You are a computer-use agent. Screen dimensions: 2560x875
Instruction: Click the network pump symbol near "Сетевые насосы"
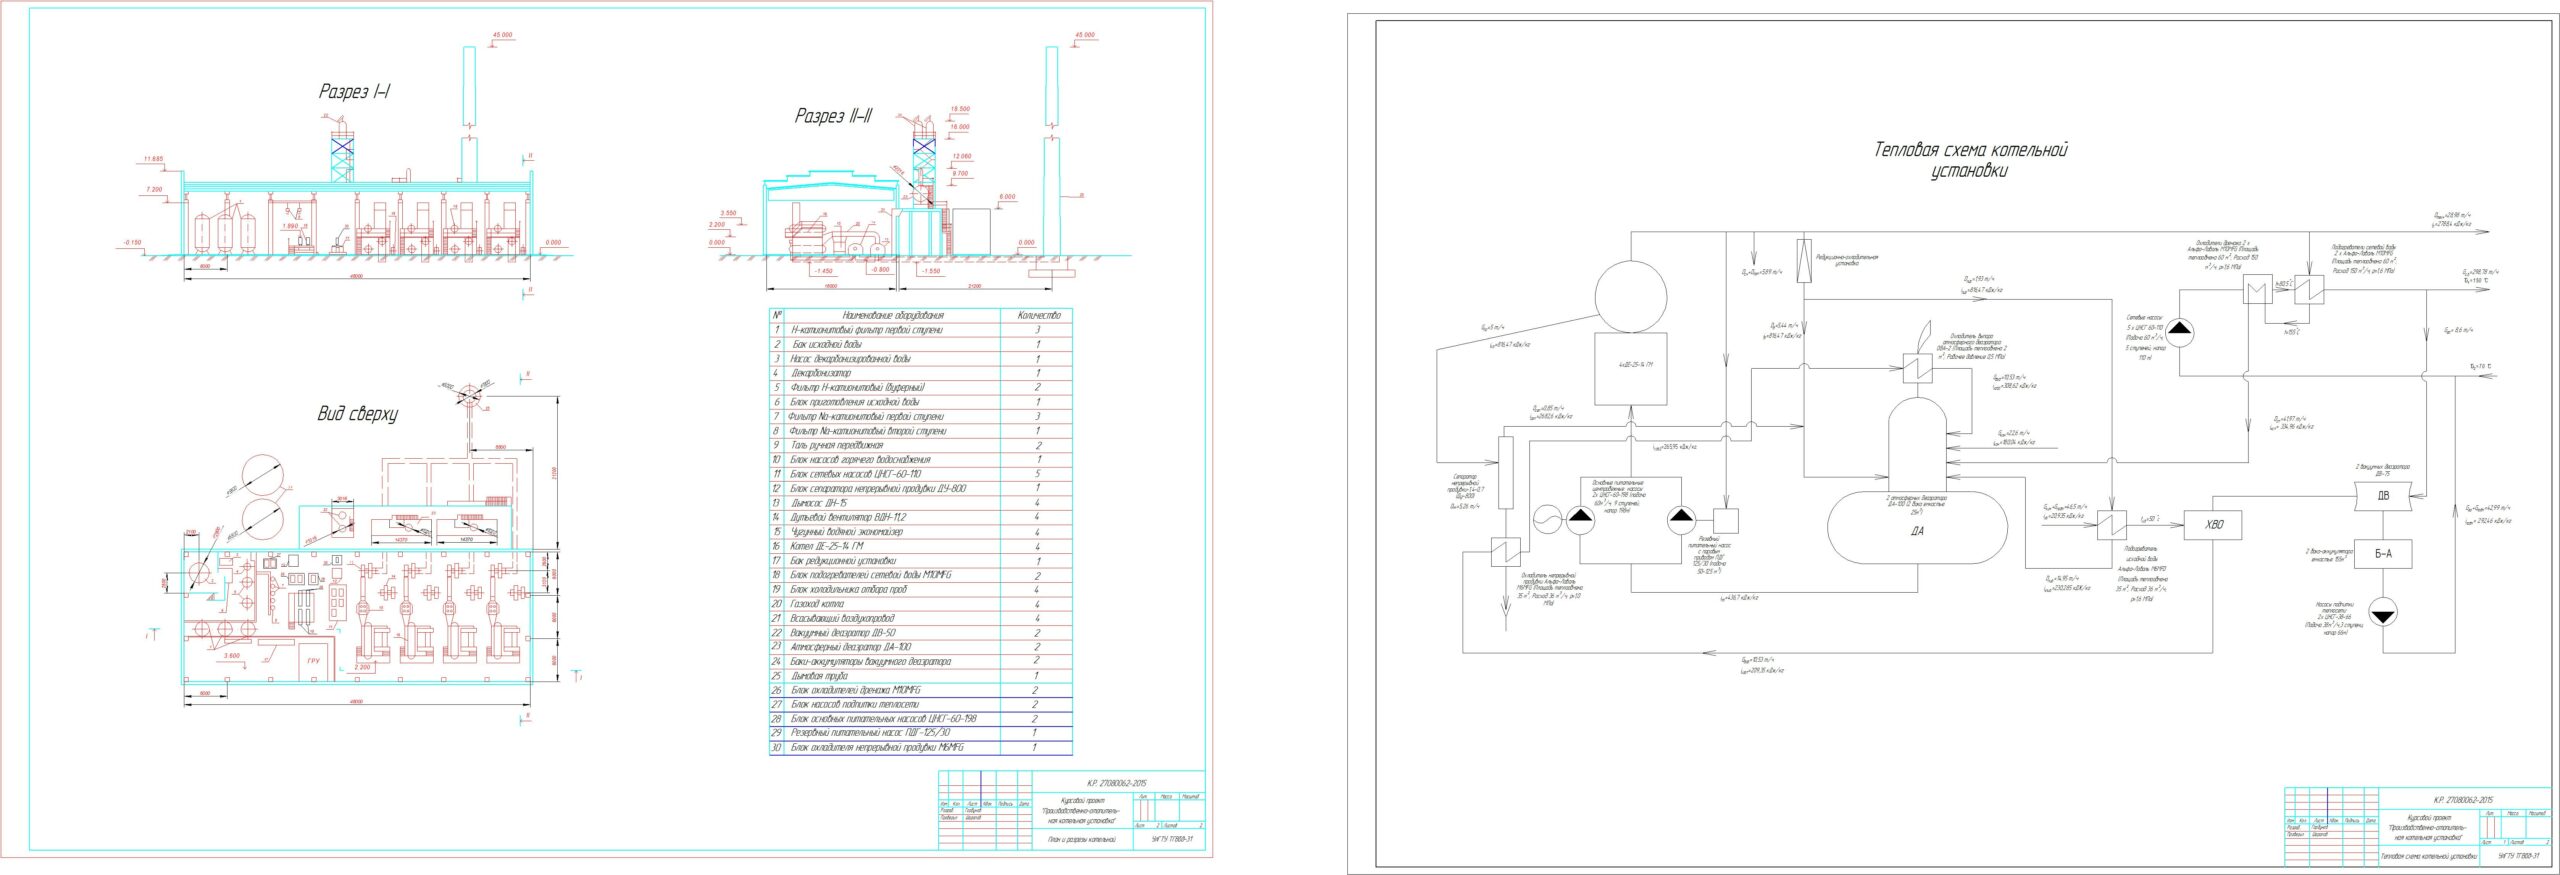click(x=2180, y=333)
